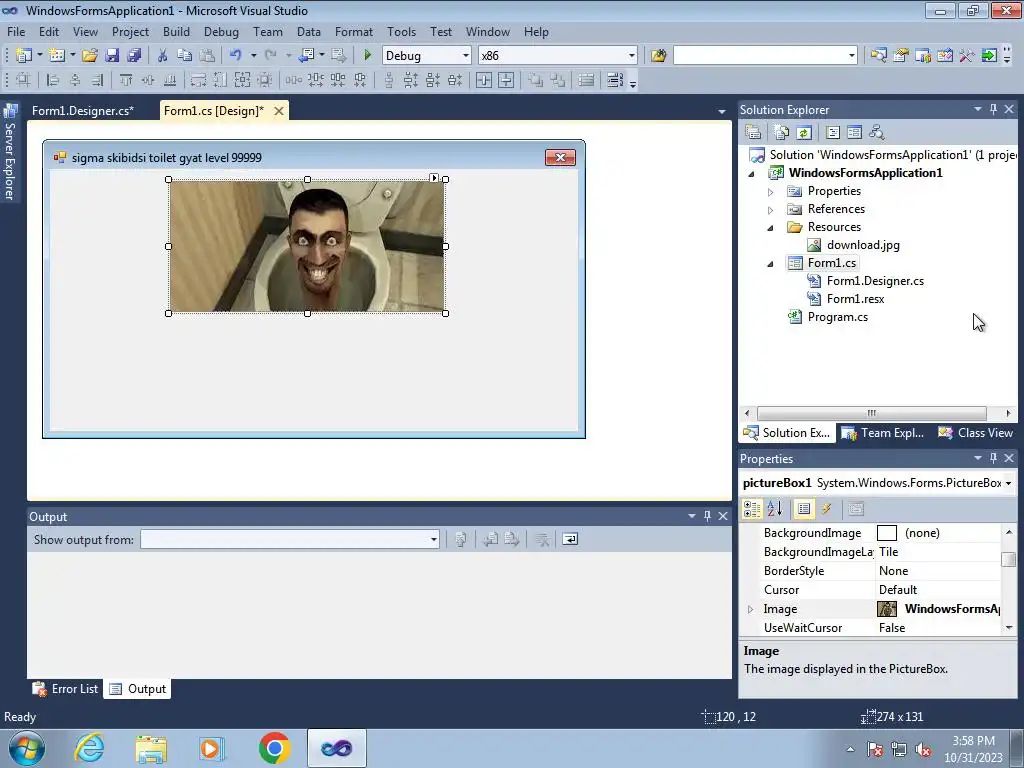Click the Align Lefts layout icon
The image size is (1024, 768).
[53, 80]
